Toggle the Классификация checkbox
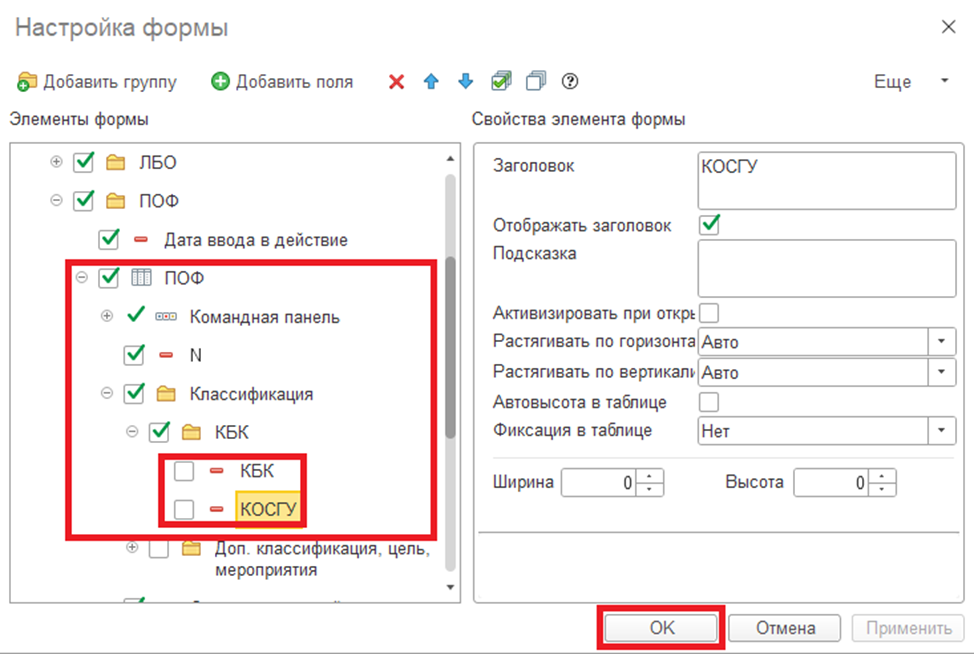Viewport: 974px width, 654px height. tap(134, 393)
